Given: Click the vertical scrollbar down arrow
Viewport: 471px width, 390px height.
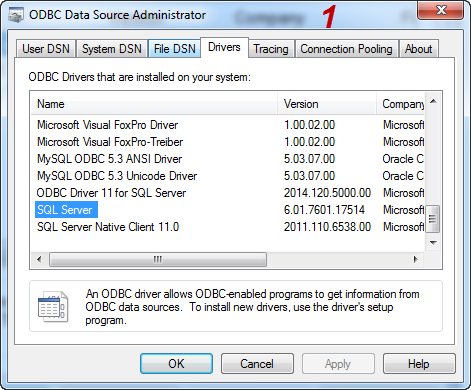Looking at the screenshot, I should (x=433, y=242).
